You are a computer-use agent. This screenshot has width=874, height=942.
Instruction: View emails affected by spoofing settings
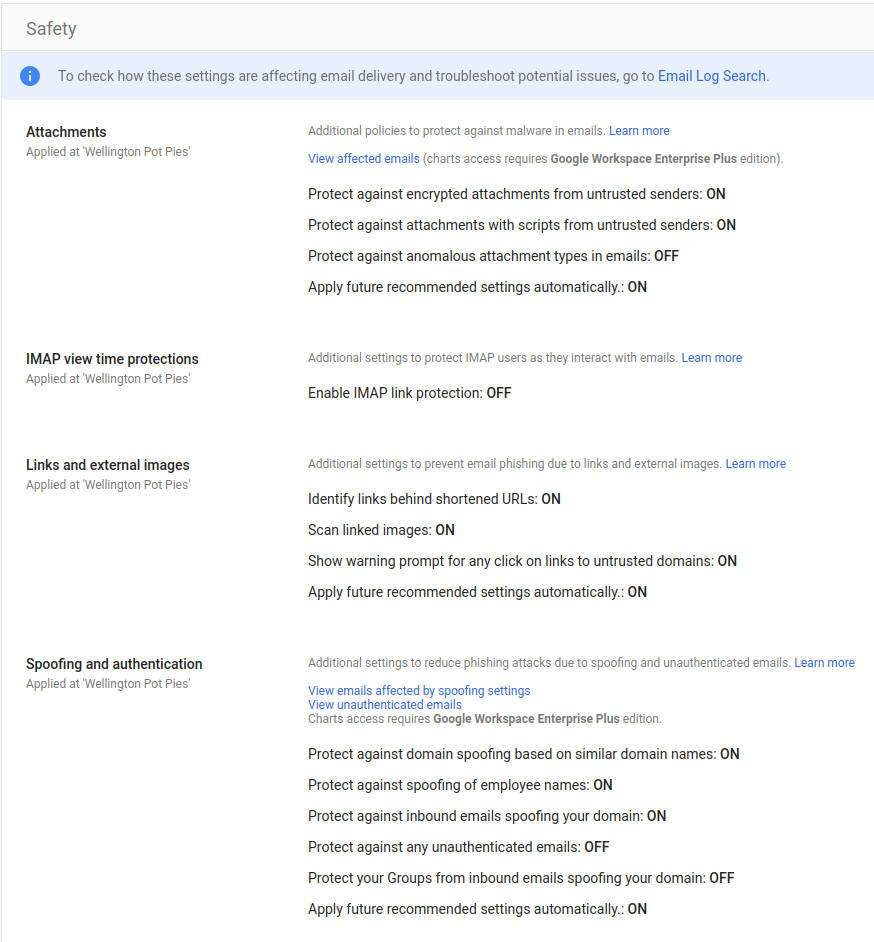(x=419, y=690)
